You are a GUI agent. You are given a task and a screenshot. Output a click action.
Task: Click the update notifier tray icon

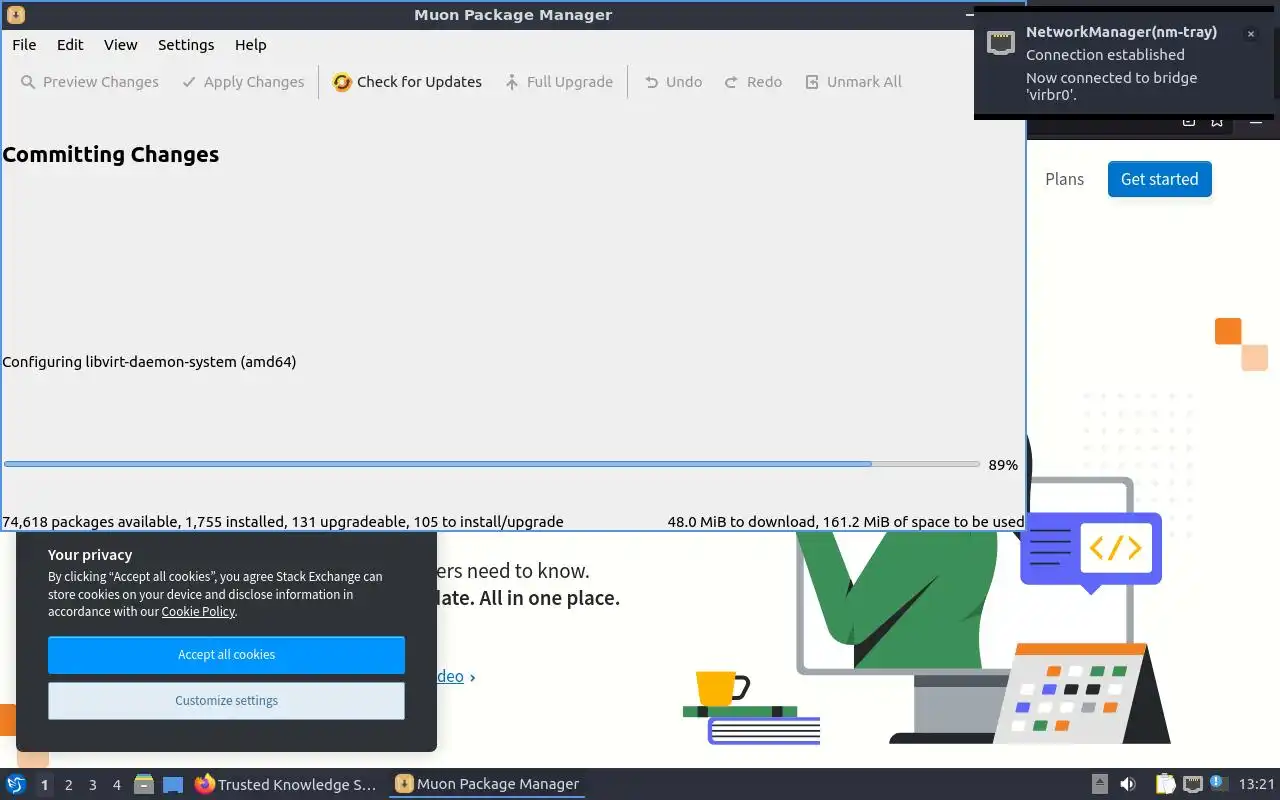point(1217,783)
